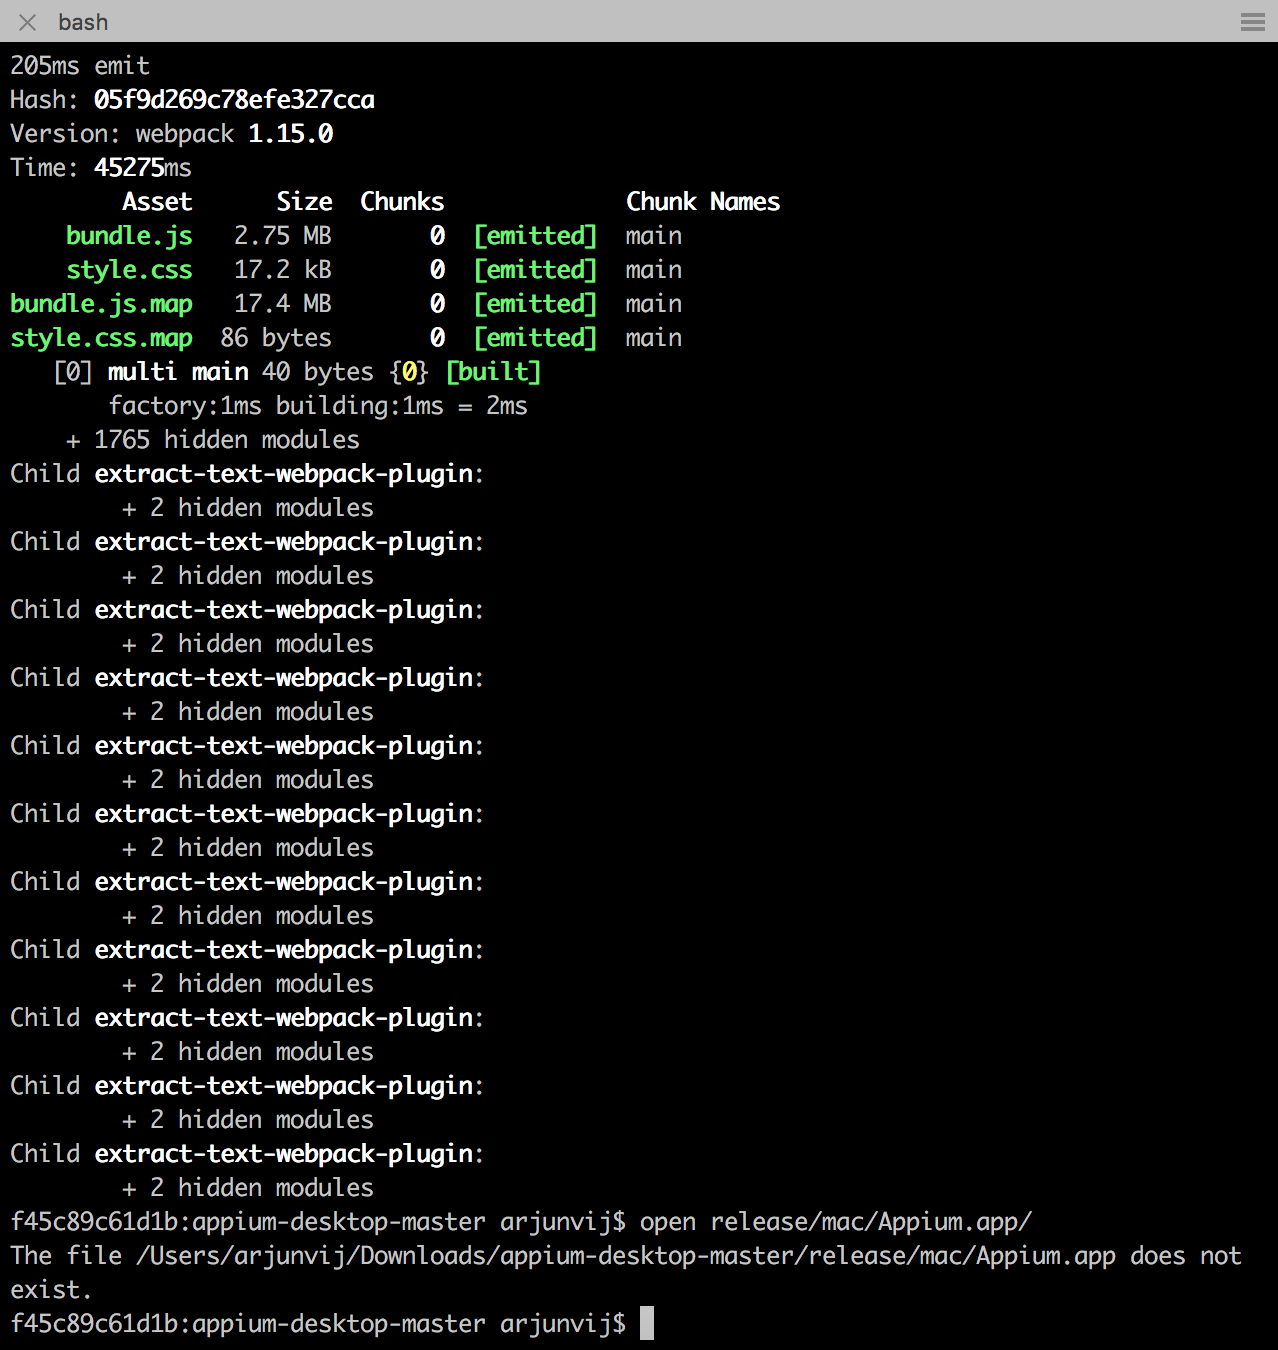Click the 86 bytes size value
The height and width of the screenshot is (1350, 1278).
(276, 338)
